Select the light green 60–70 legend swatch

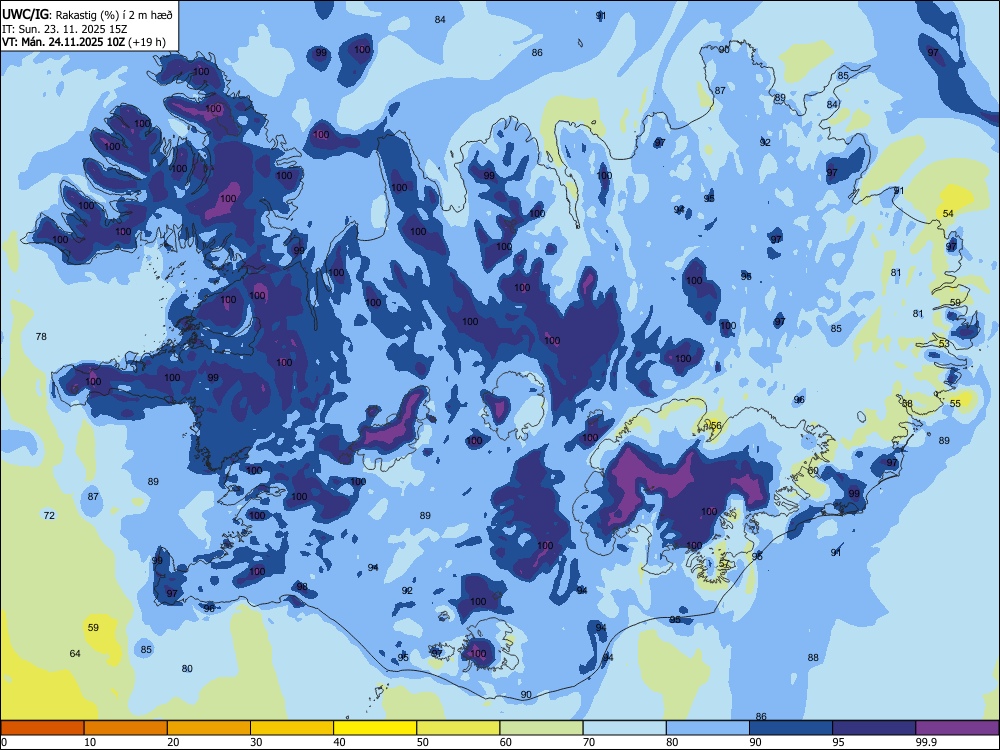541,728
